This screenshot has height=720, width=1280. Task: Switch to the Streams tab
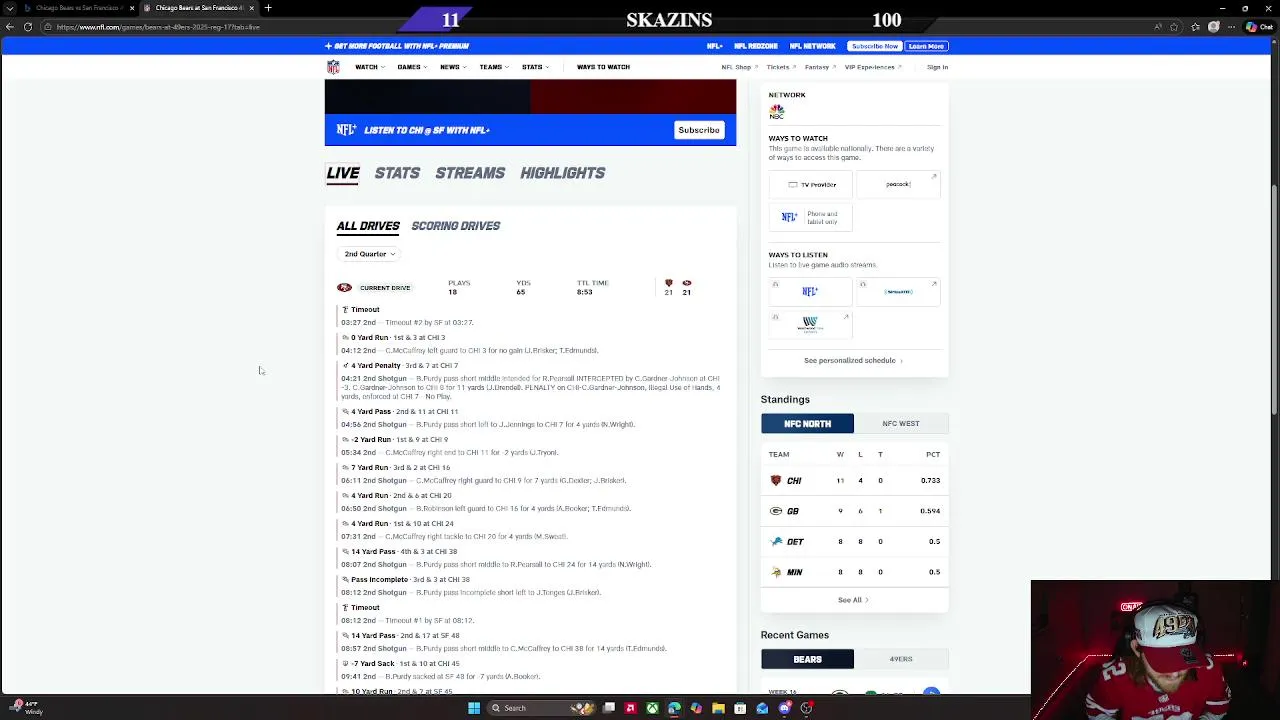tap(470, 173)
